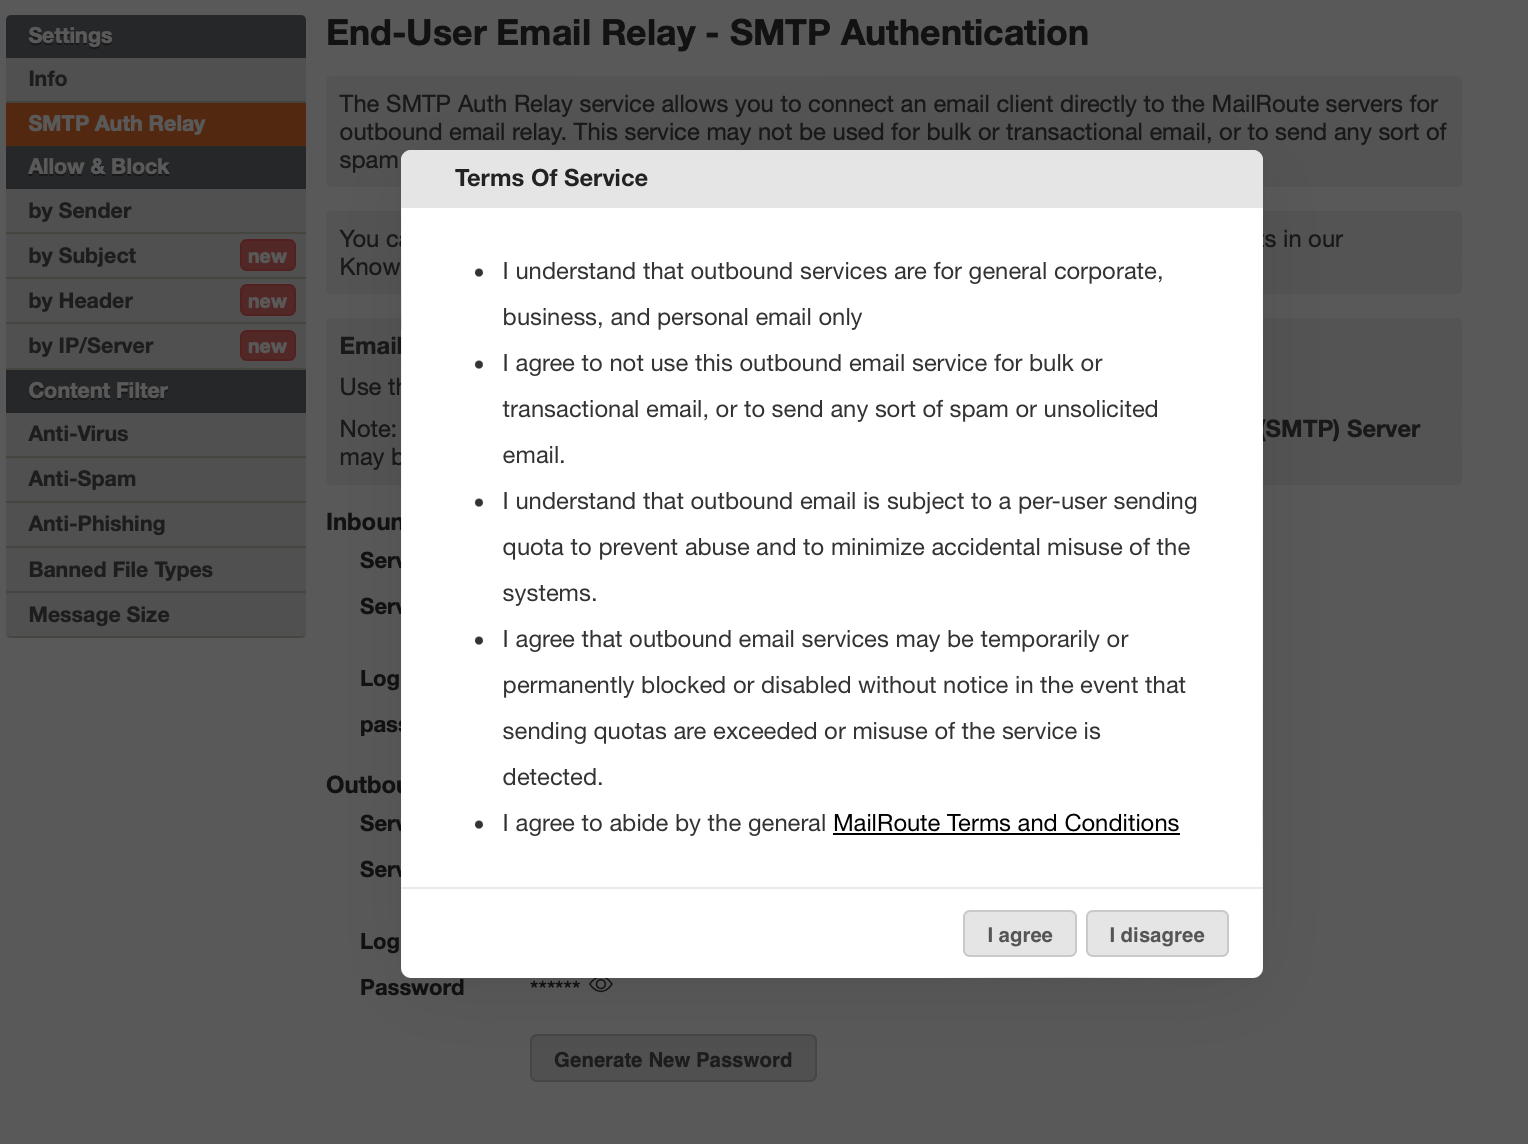
Task: Click the term about per-user sending quota
Action: point(850,547)
